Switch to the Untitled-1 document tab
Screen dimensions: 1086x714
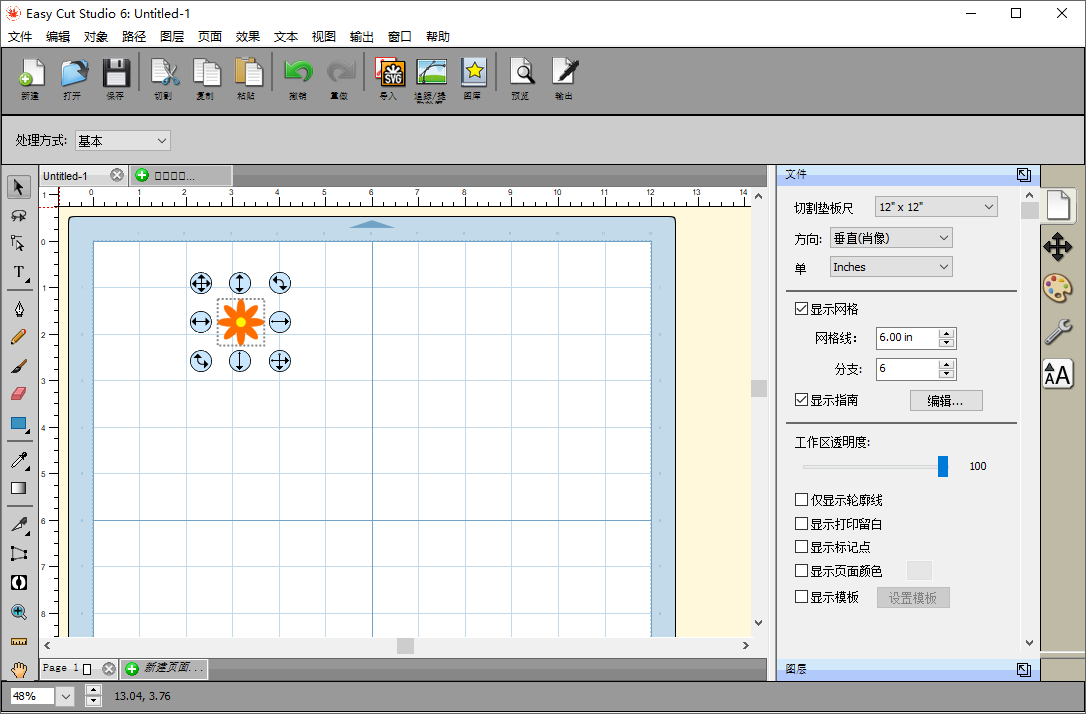pos(66,176)
